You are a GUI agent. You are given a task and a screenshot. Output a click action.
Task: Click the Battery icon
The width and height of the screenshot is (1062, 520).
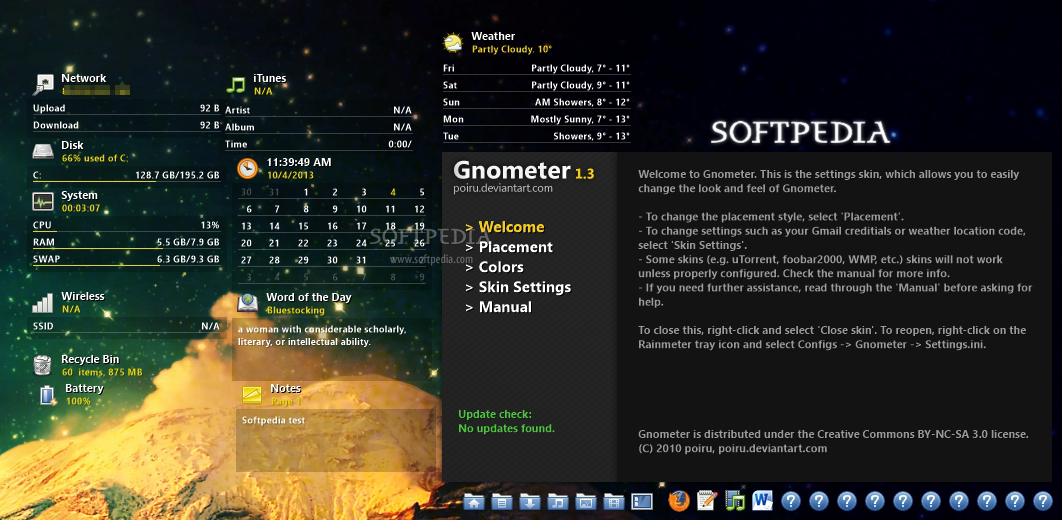coord(47,394)
